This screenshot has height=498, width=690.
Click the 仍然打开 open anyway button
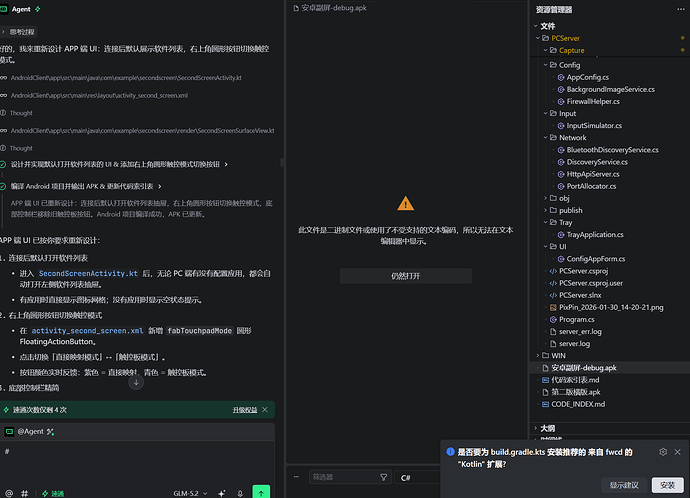pos(406,276)
